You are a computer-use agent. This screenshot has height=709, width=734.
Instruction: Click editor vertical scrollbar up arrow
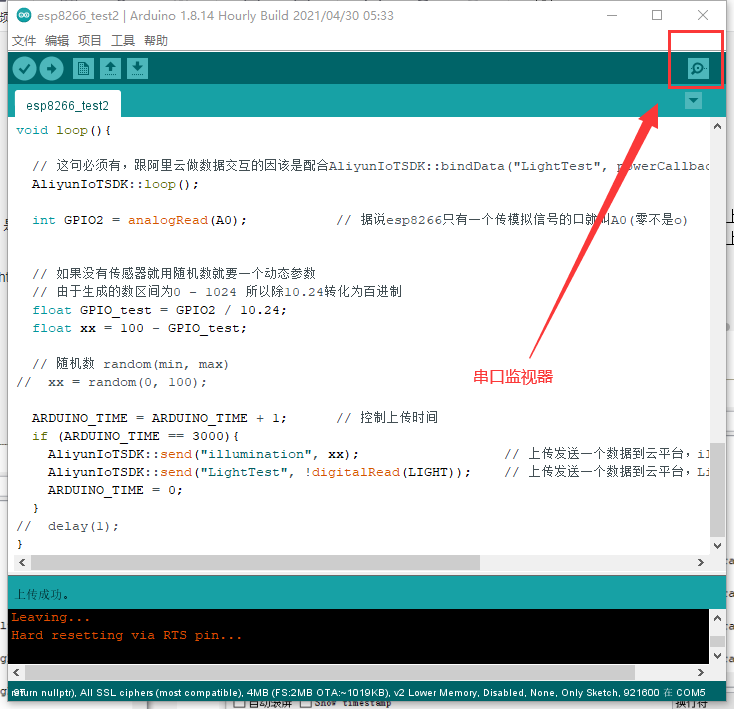pos(717,126)
